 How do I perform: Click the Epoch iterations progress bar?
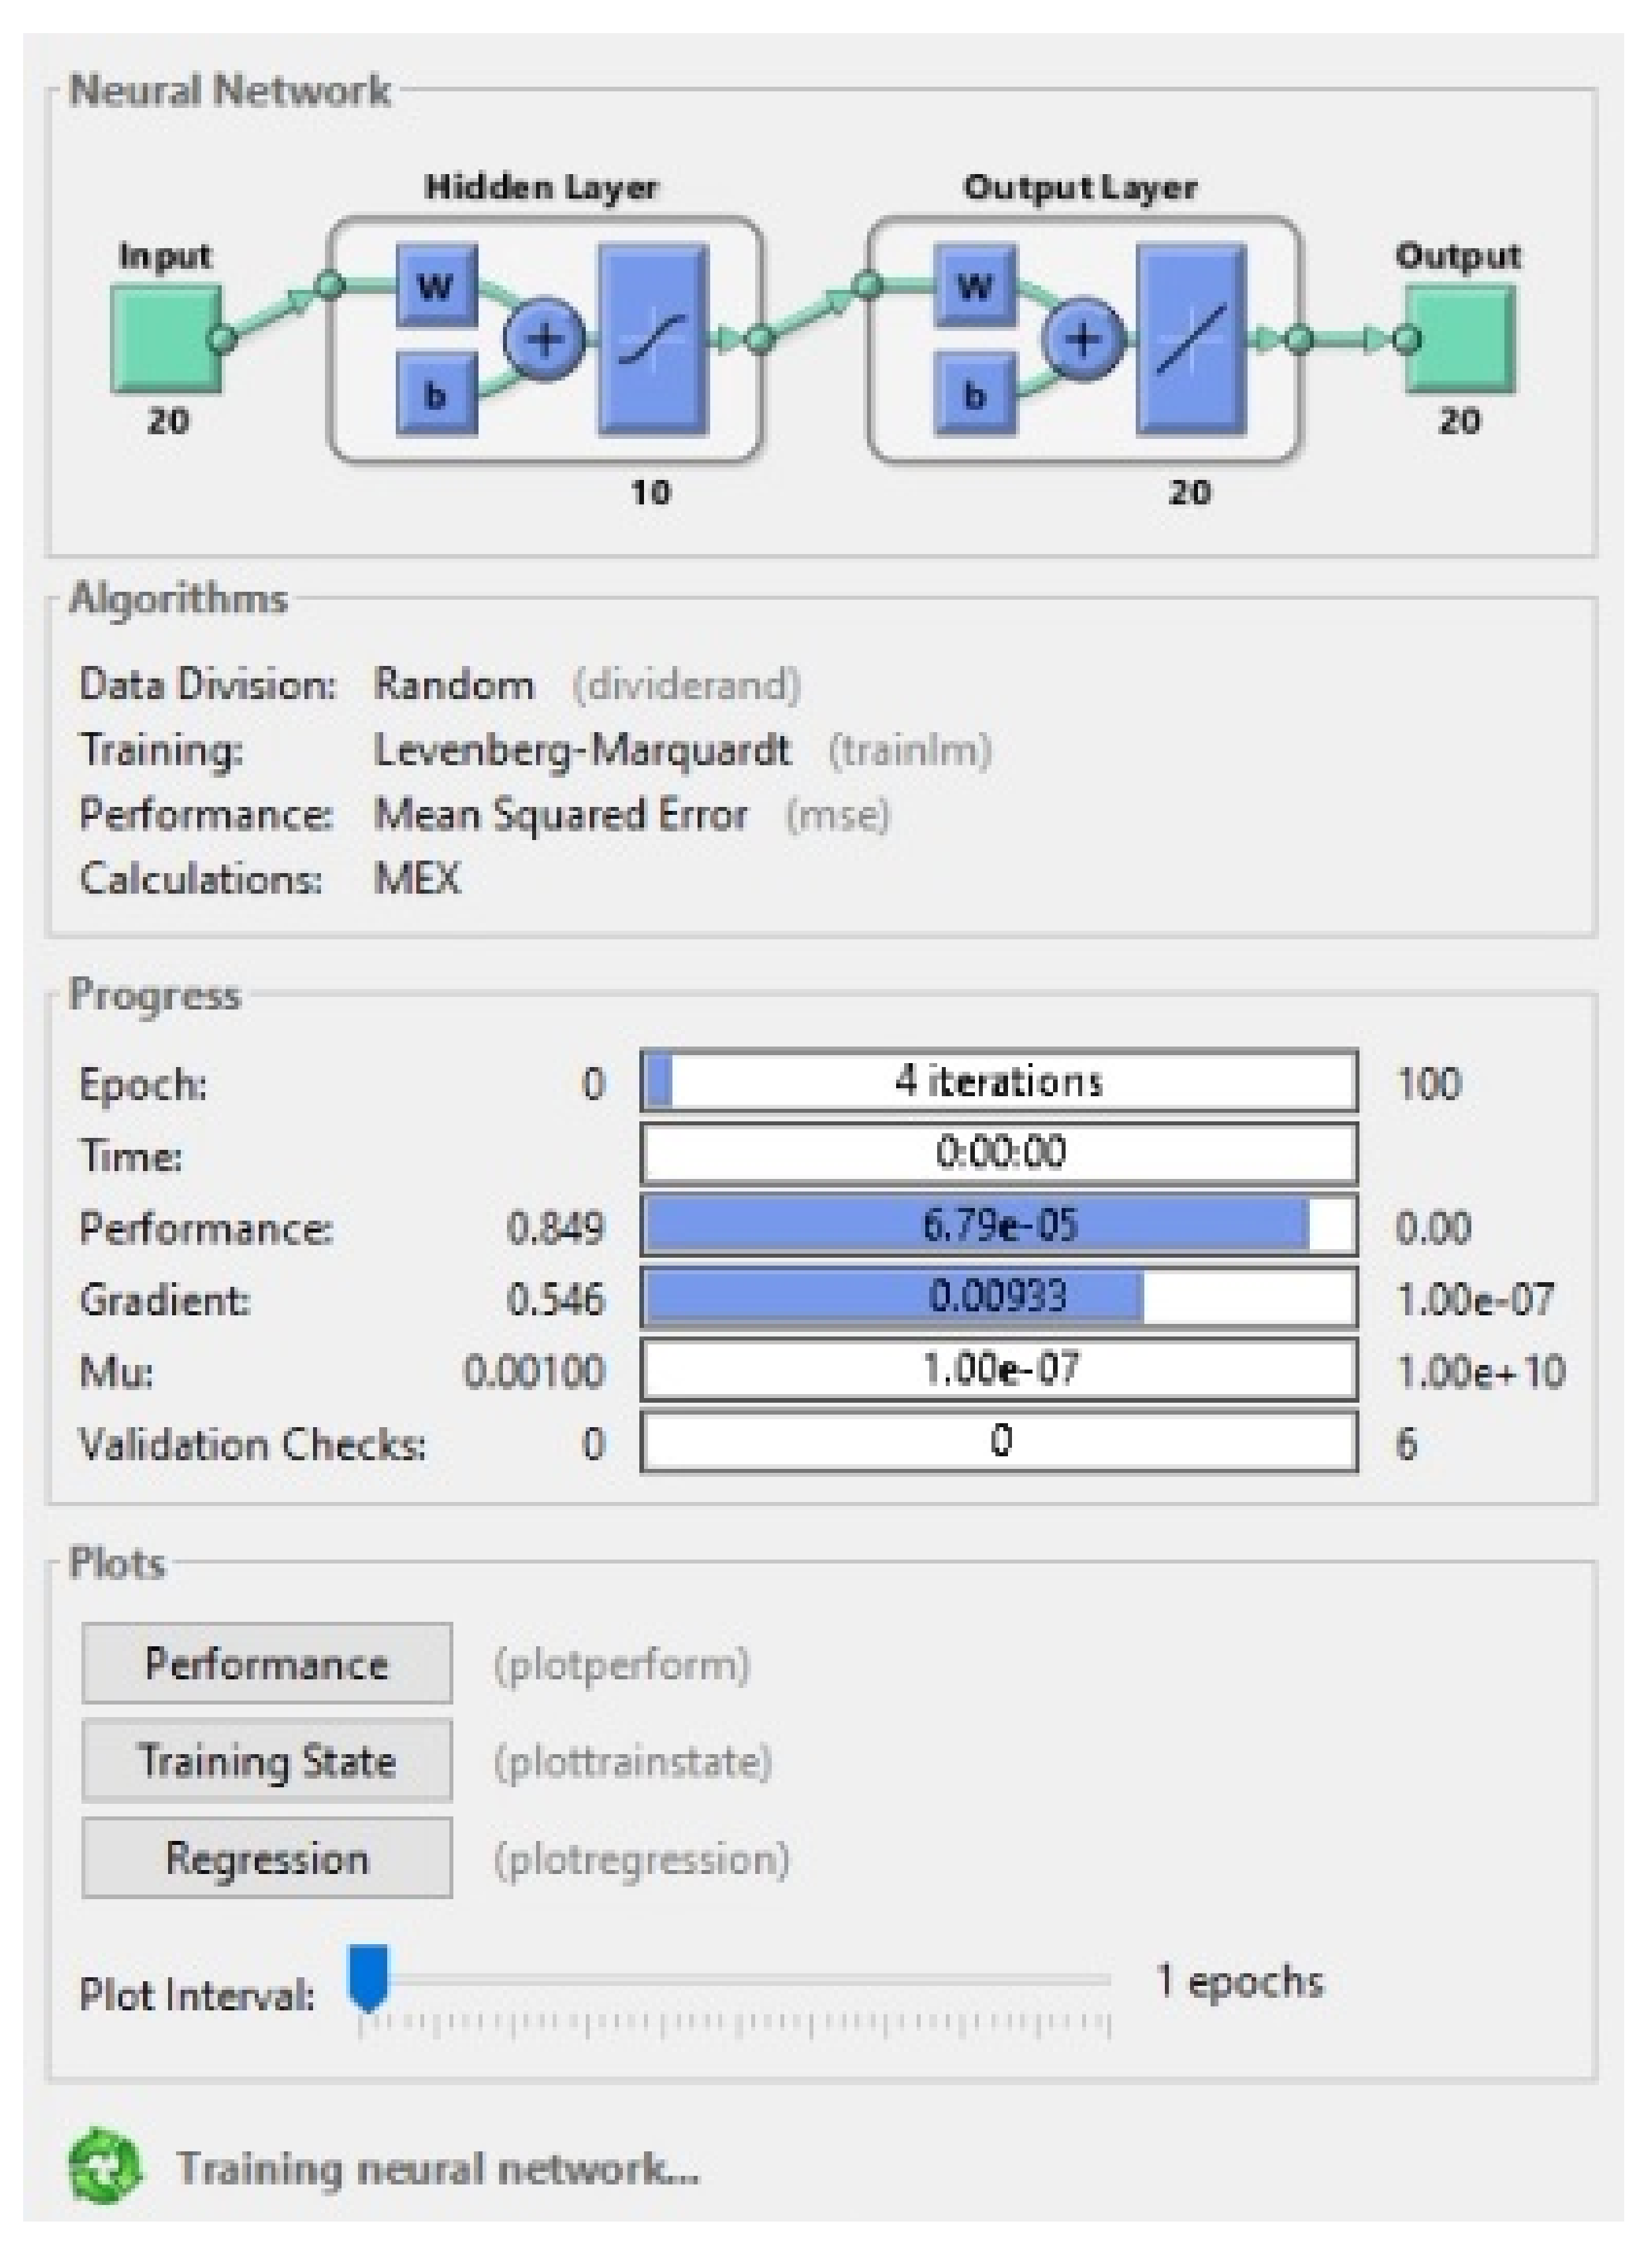pyautogui.click(x=998, y=1081)
